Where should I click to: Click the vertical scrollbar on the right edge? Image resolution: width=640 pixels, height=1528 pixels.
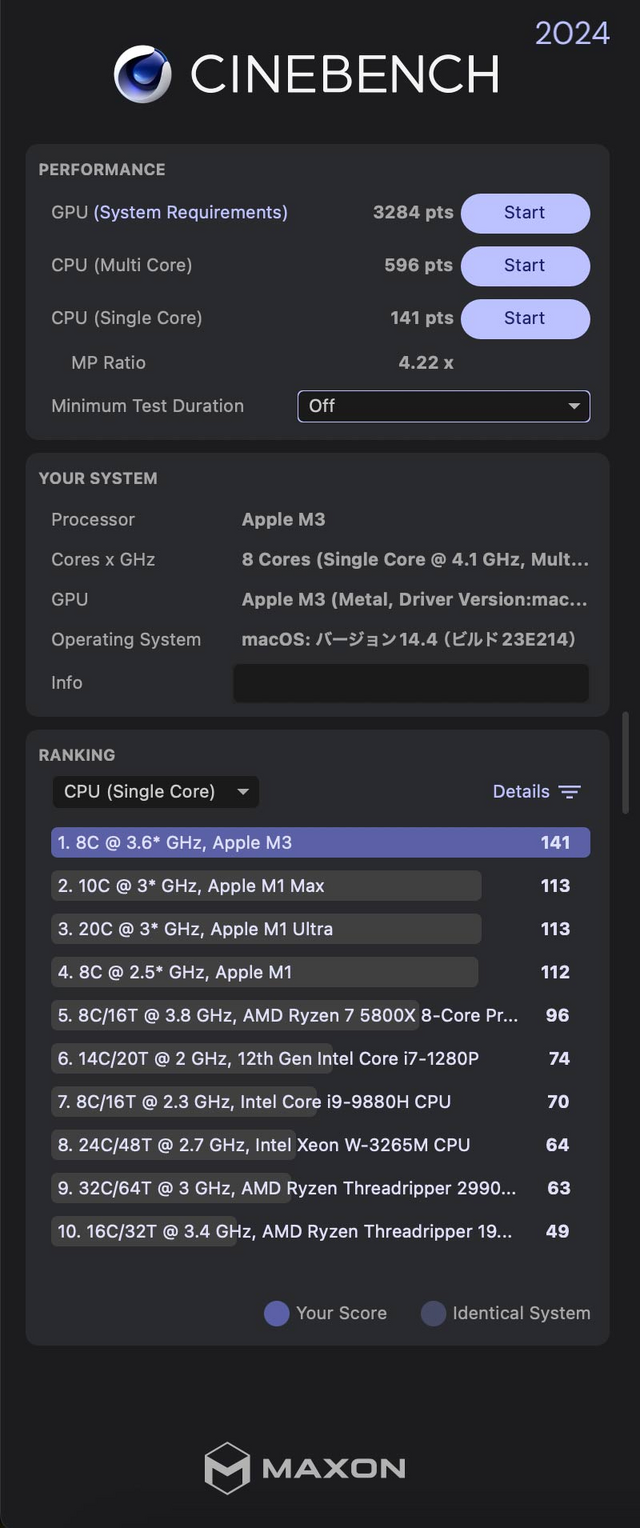626,761
